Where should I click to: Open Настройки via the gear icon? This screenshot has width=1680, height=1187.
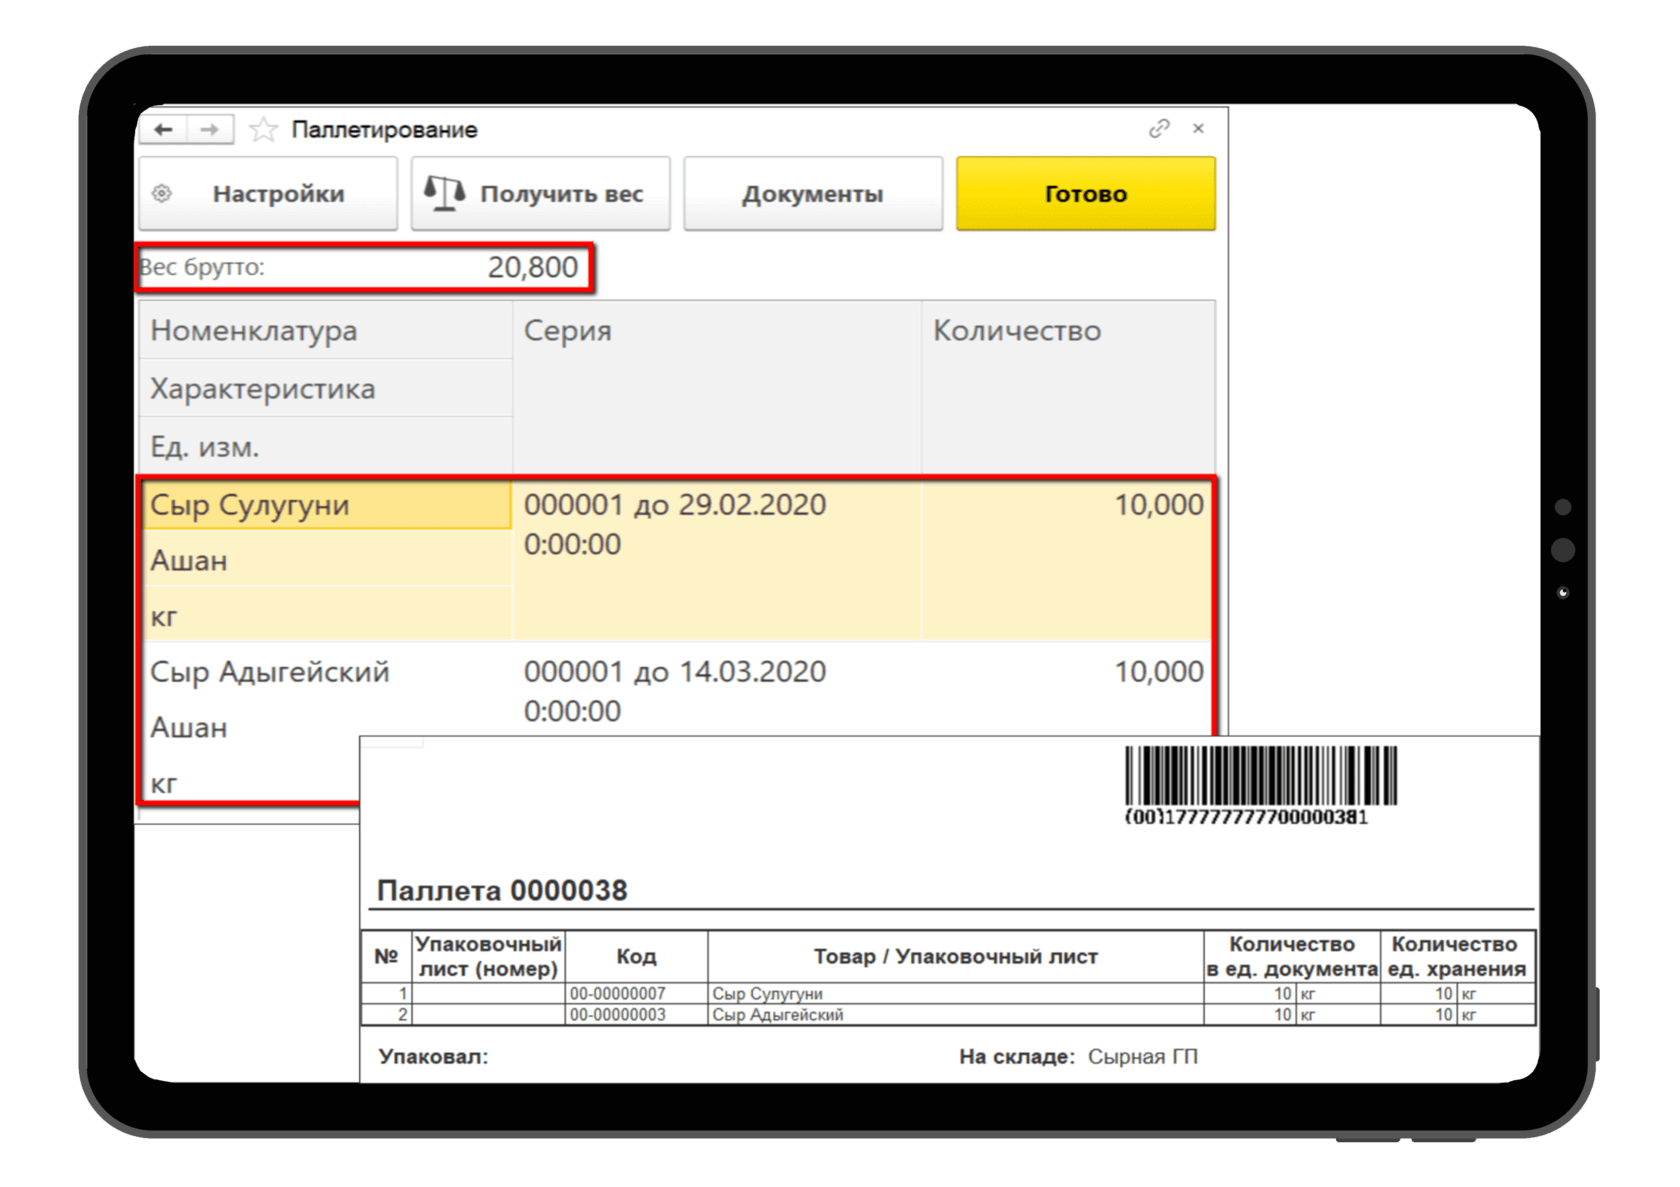point(163,192)
